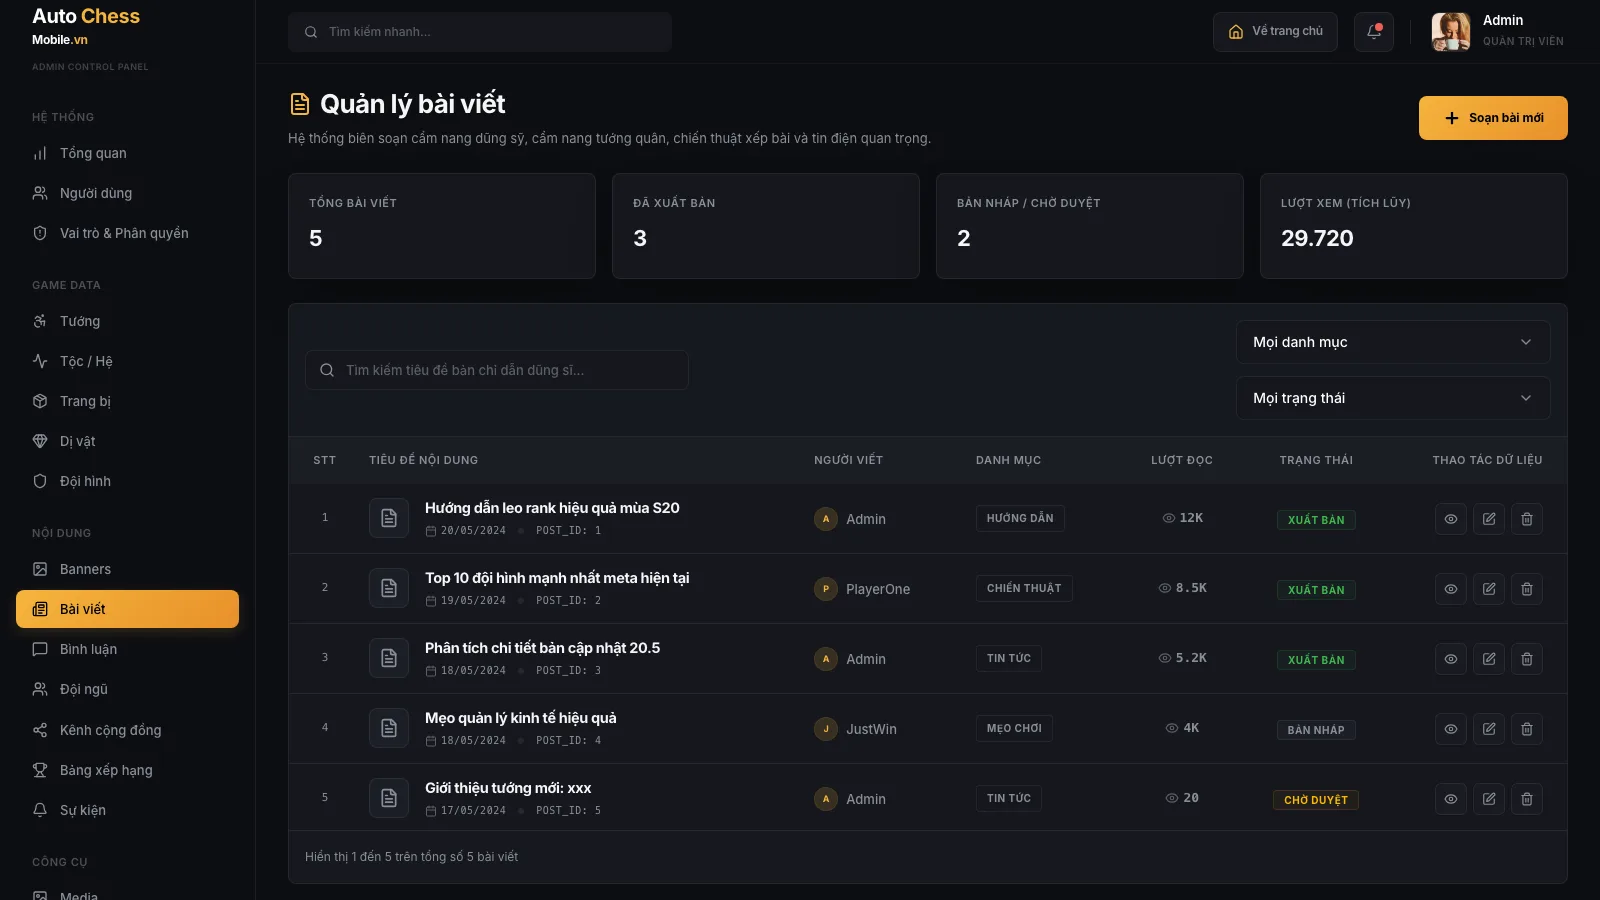The width and height of the screenshot is (1600, 900).
Task: Click "Về trang chủ" button
Action: 1275,32
